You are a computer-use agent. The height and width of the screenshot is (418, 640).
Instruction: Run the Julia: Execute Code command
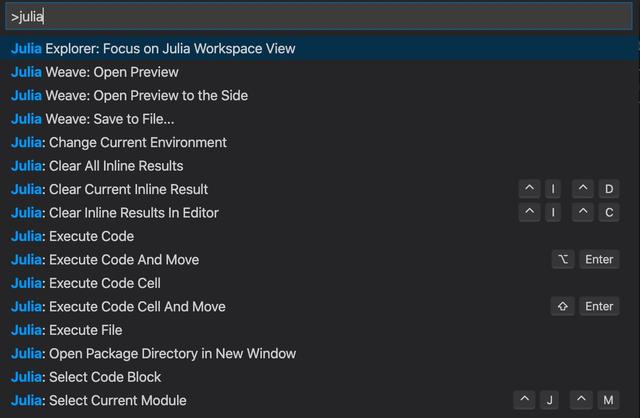(x=72, y=237)
